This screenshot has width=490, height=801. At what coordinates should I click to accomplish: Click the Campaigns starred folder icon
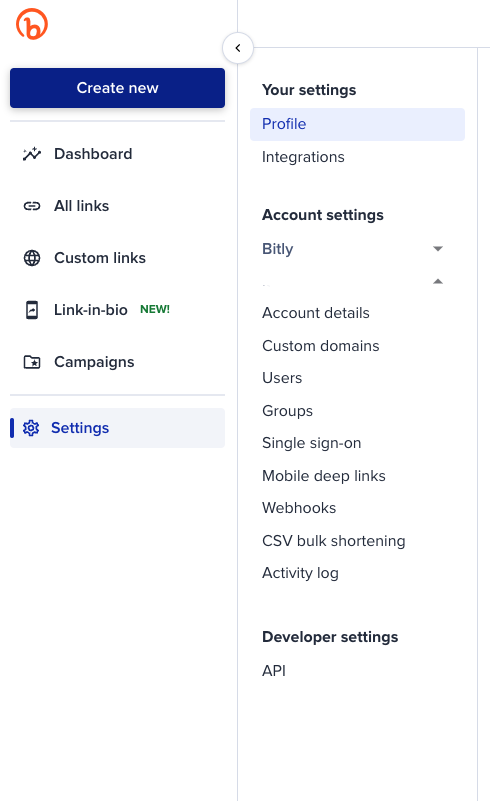(32, 362)
